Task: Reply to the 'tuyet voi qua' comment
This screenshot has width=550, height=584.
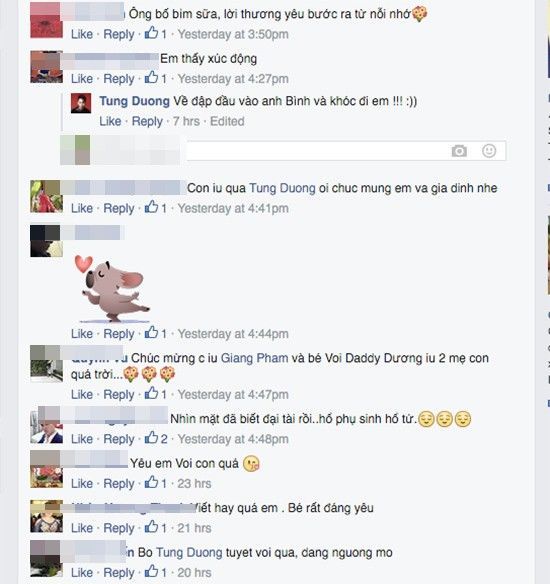Action: [119, 572]
